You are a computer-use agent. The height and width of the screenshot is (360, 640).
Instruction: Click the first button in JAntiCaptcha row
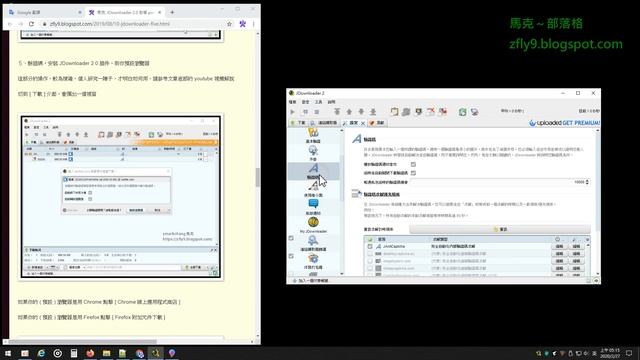point(559,247)
